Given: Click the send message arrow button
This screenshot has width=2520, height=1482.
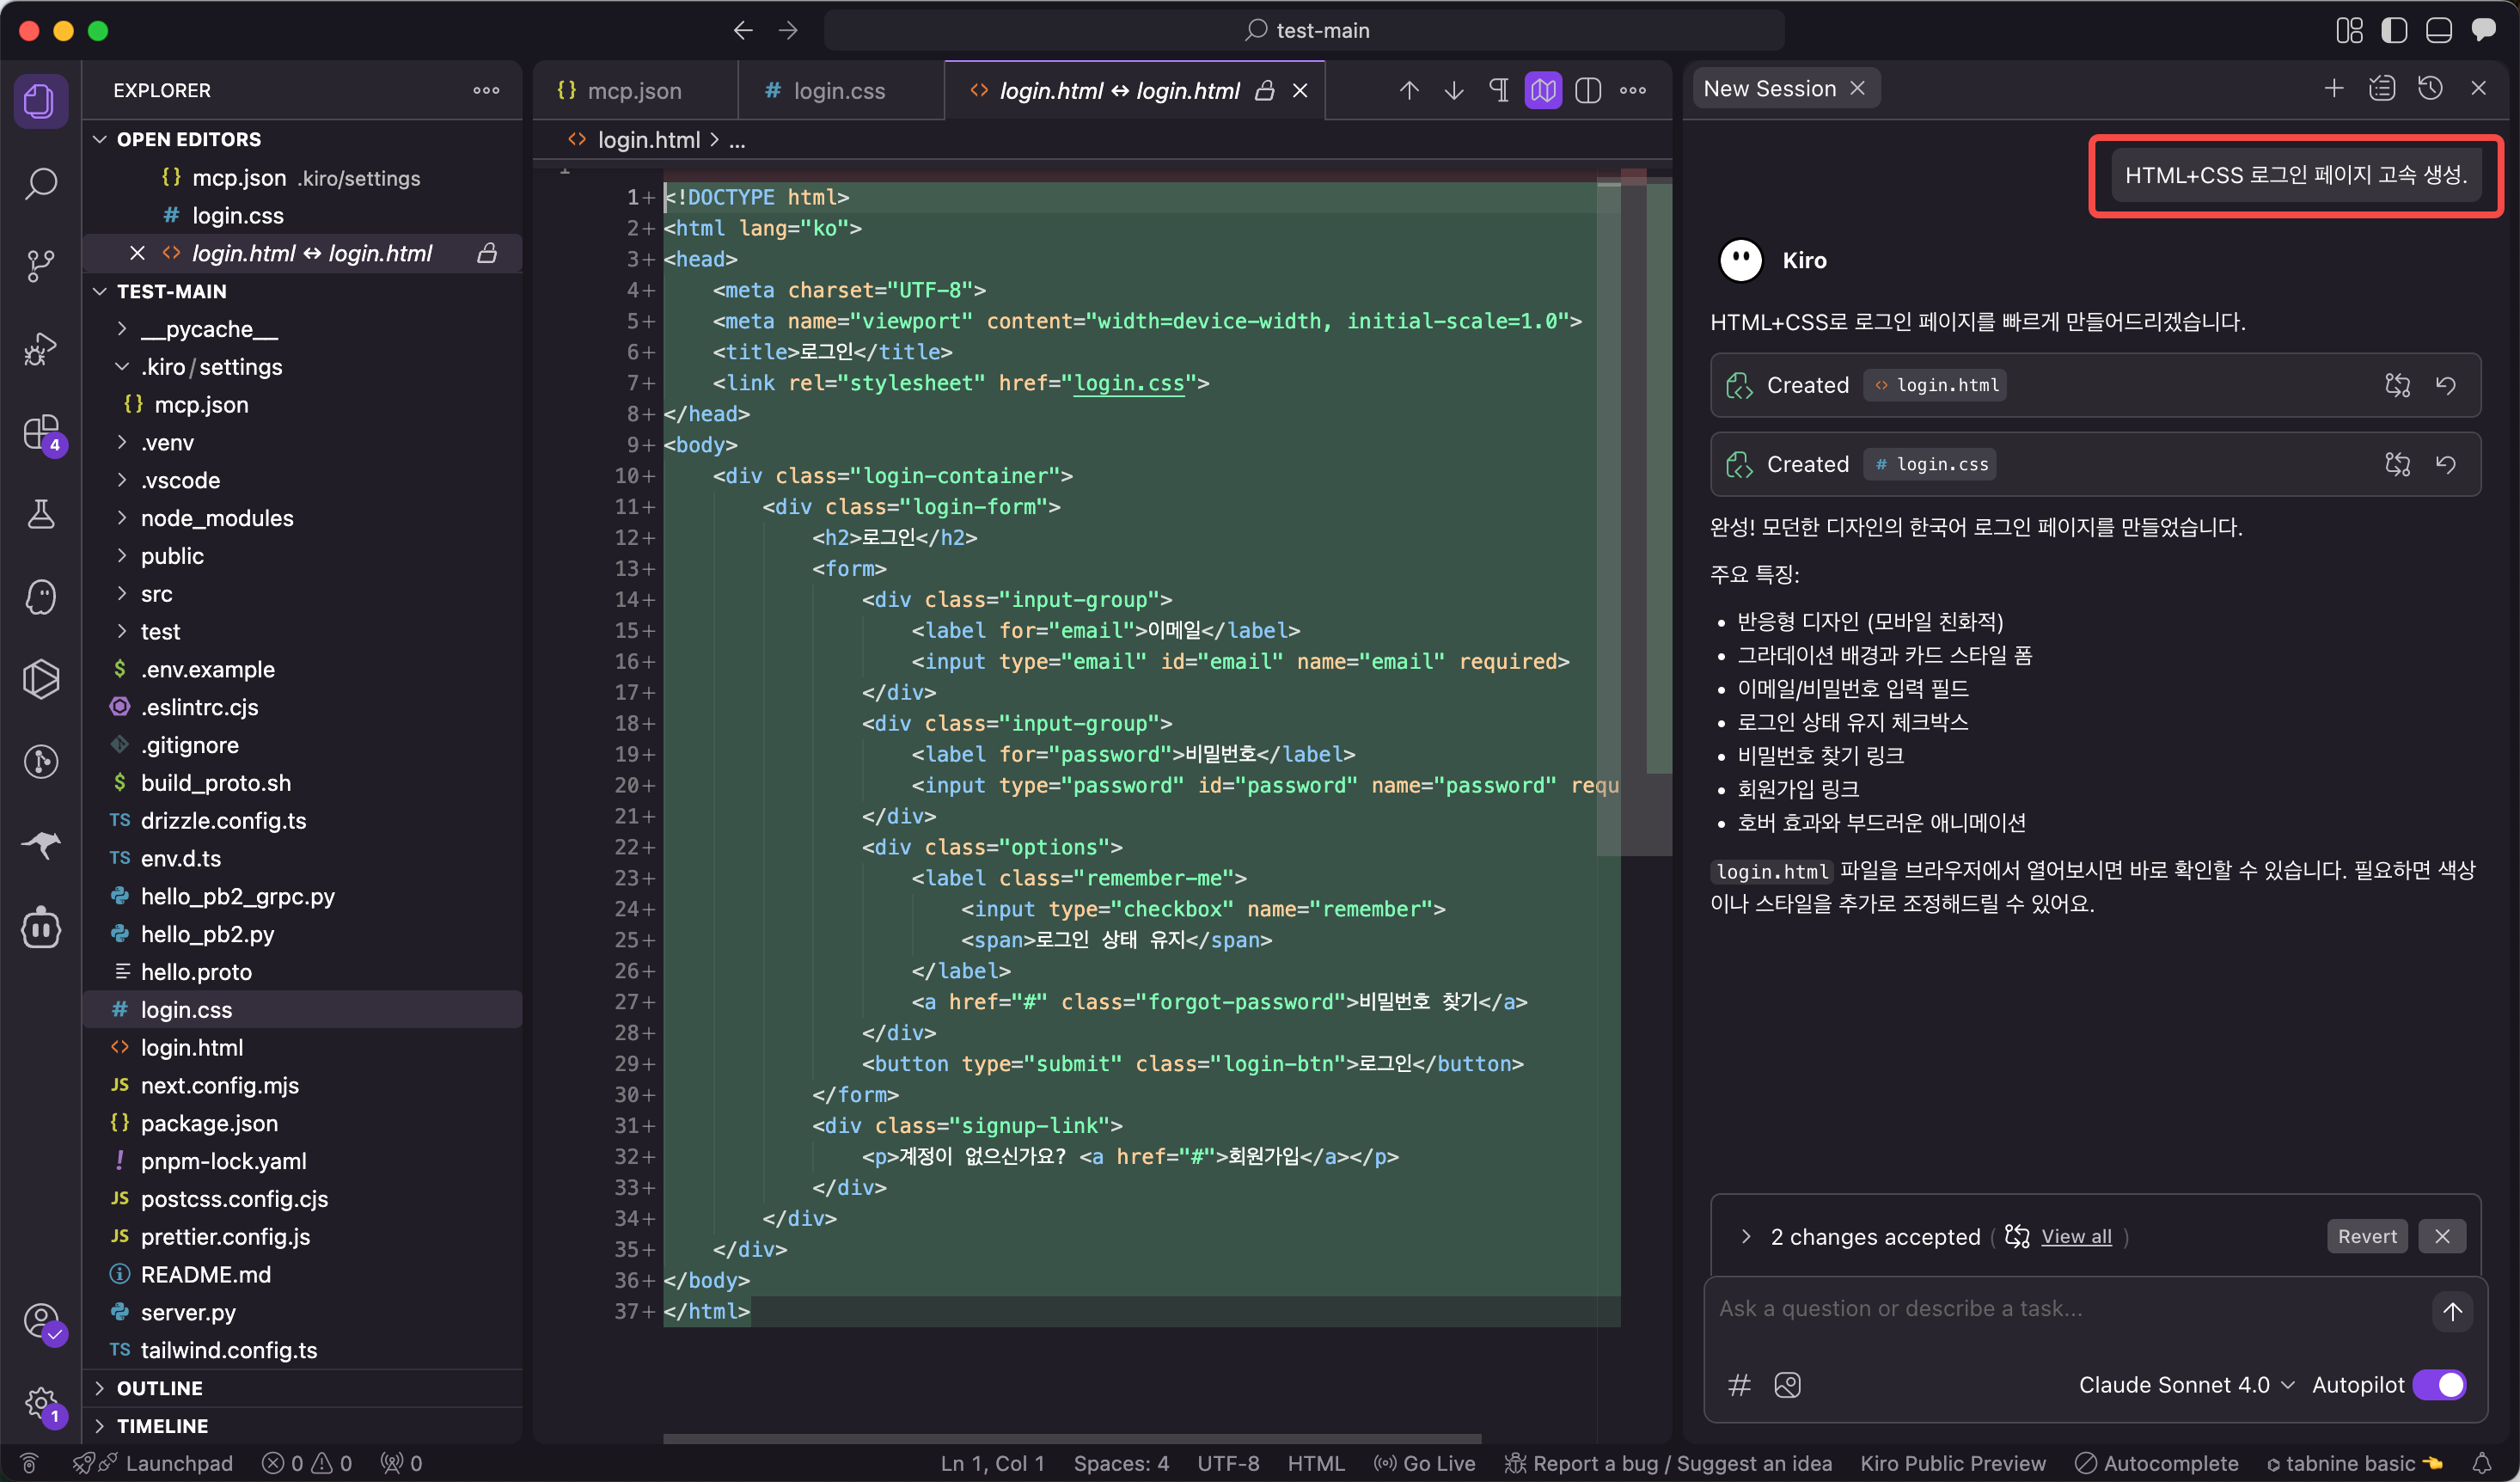Looking at the screenshot, I should (2452, 1312).
